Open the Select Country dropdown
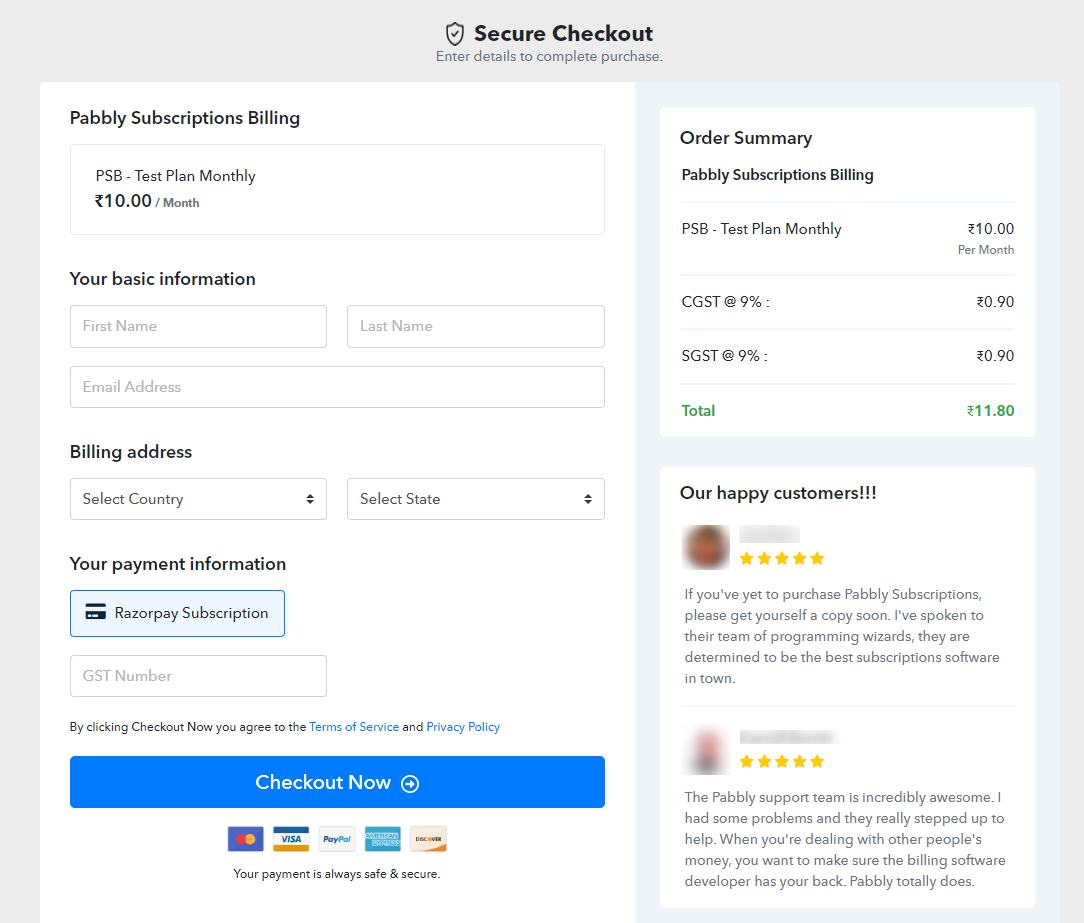 (198, 498)
